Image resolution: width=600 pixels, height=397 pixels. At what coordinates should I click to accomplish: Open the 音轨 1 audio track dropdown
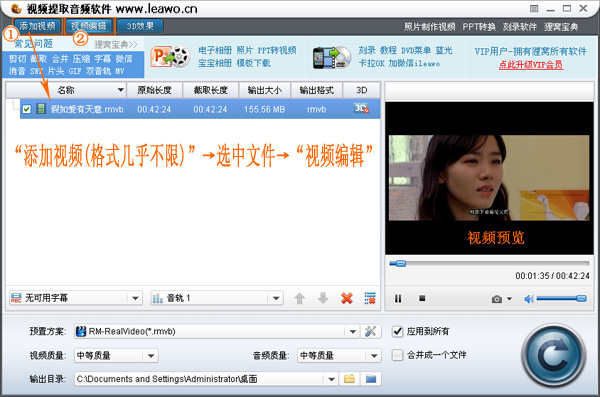coord(217,298)
